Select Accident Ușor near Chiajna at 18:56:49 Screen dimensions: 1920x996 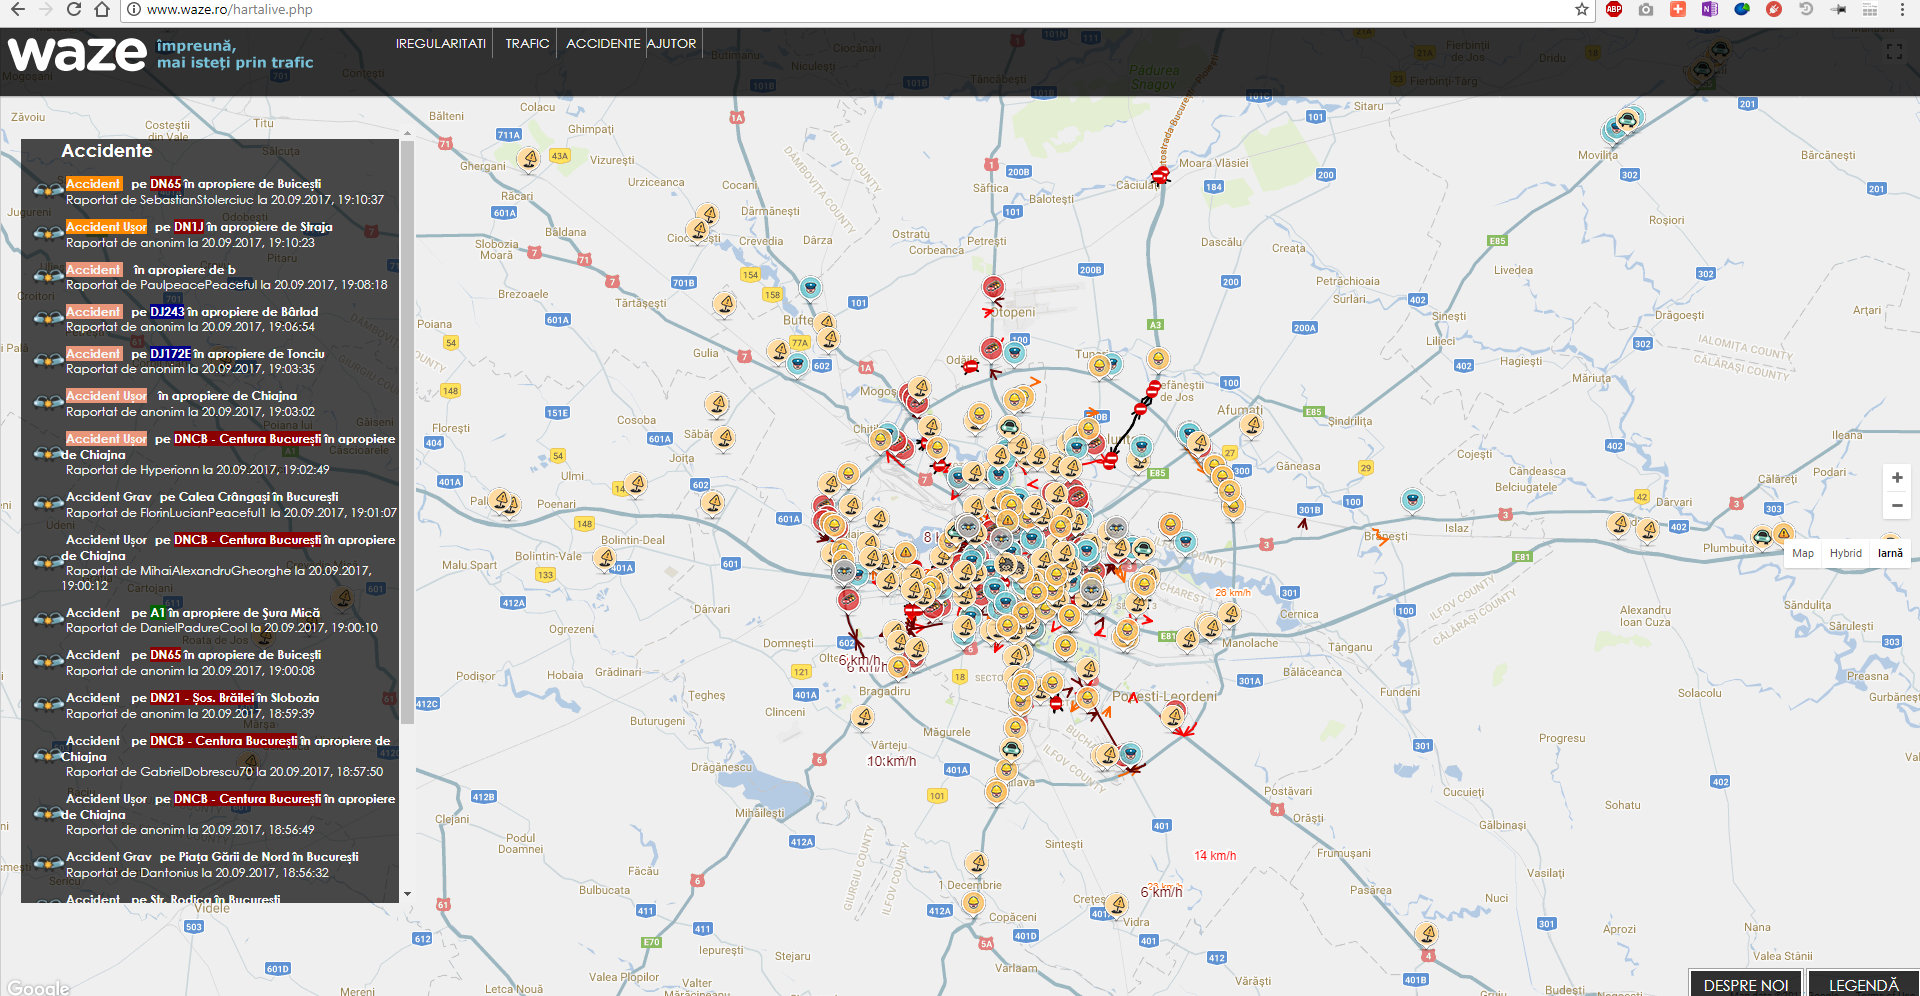(x=217, y=814)
